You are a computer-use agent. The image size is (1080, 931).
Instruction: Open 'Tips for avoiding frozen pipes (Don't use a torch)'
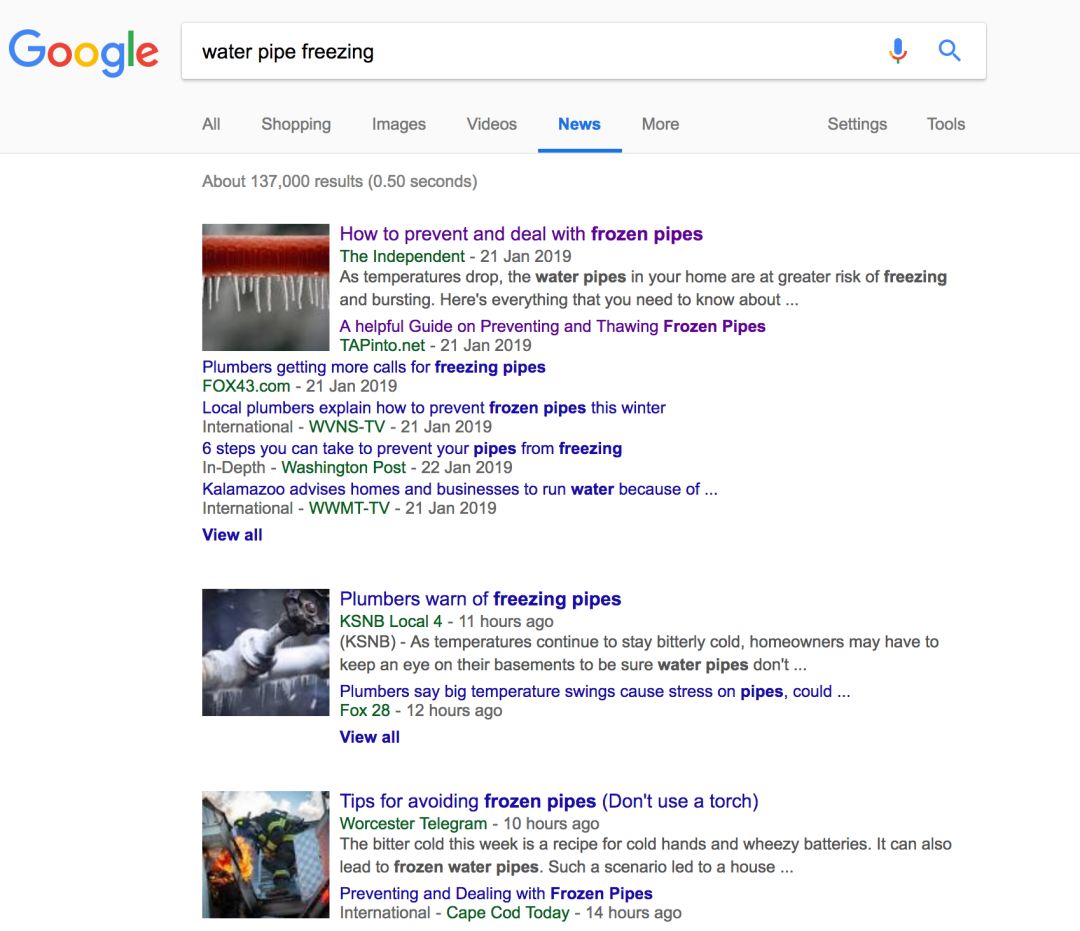549,802
